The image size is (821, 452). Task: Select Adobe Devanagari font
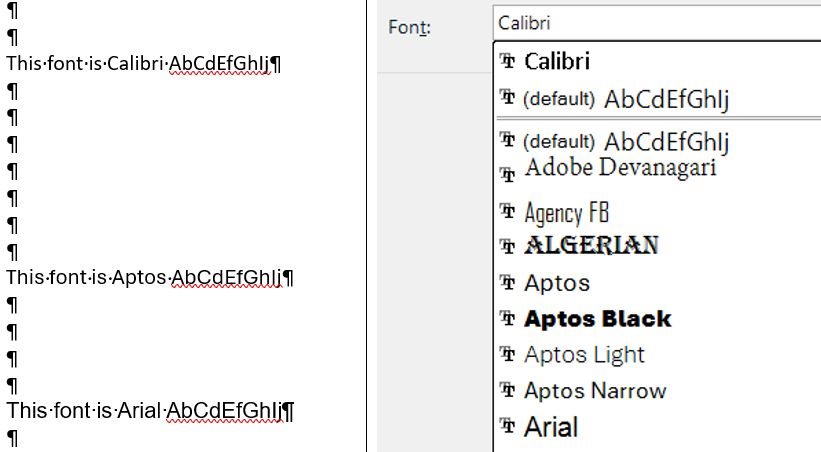point(620,168)
